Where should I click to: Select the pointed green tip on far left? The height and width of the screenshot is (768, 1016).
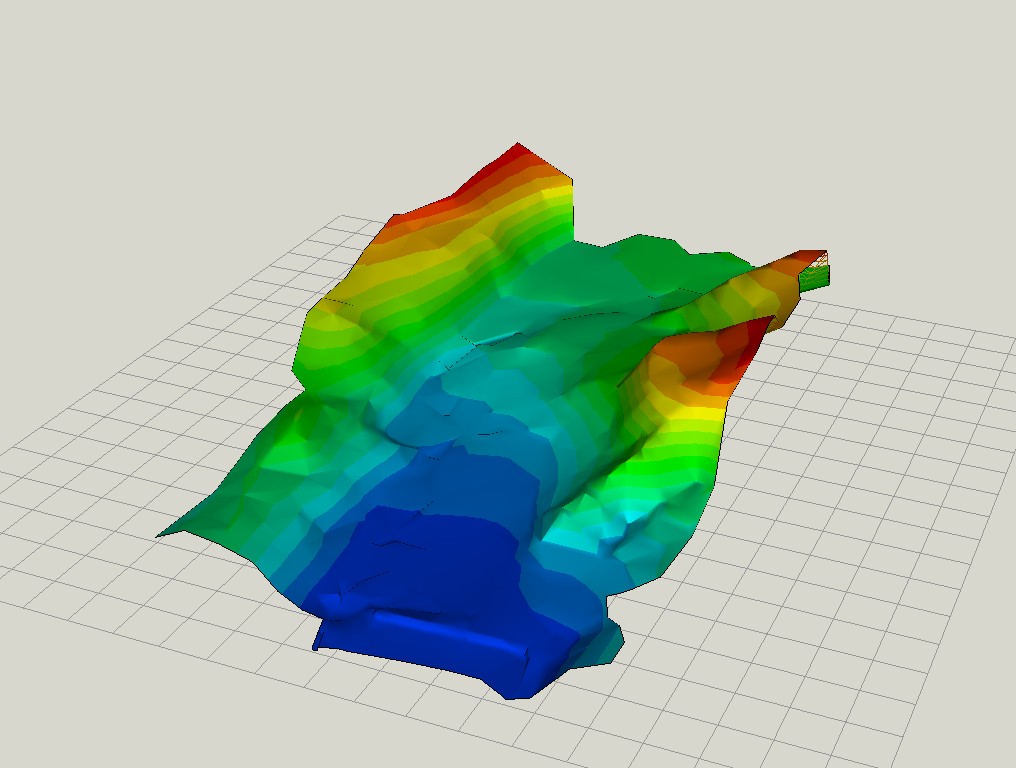[166, 534]
